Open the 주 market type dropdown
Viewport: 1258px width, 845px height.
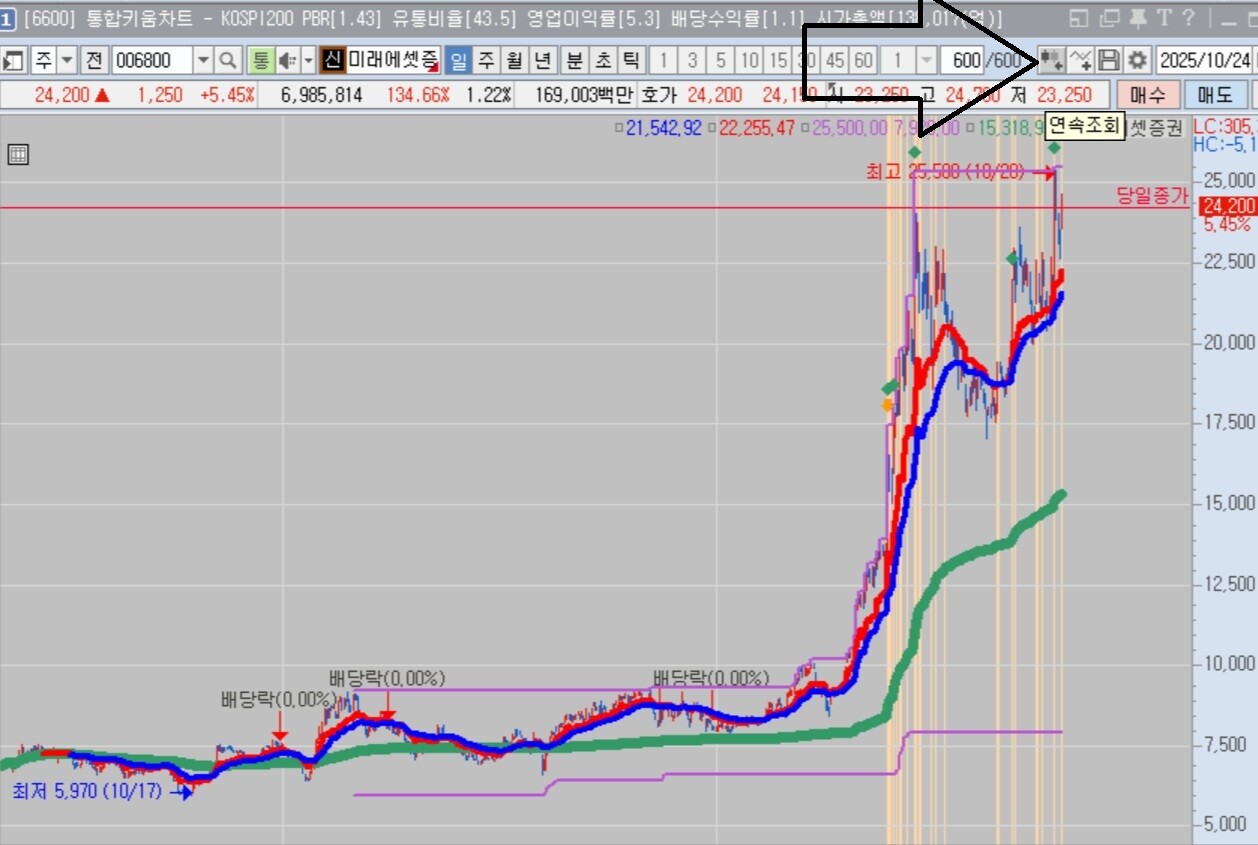click(67, 61)
